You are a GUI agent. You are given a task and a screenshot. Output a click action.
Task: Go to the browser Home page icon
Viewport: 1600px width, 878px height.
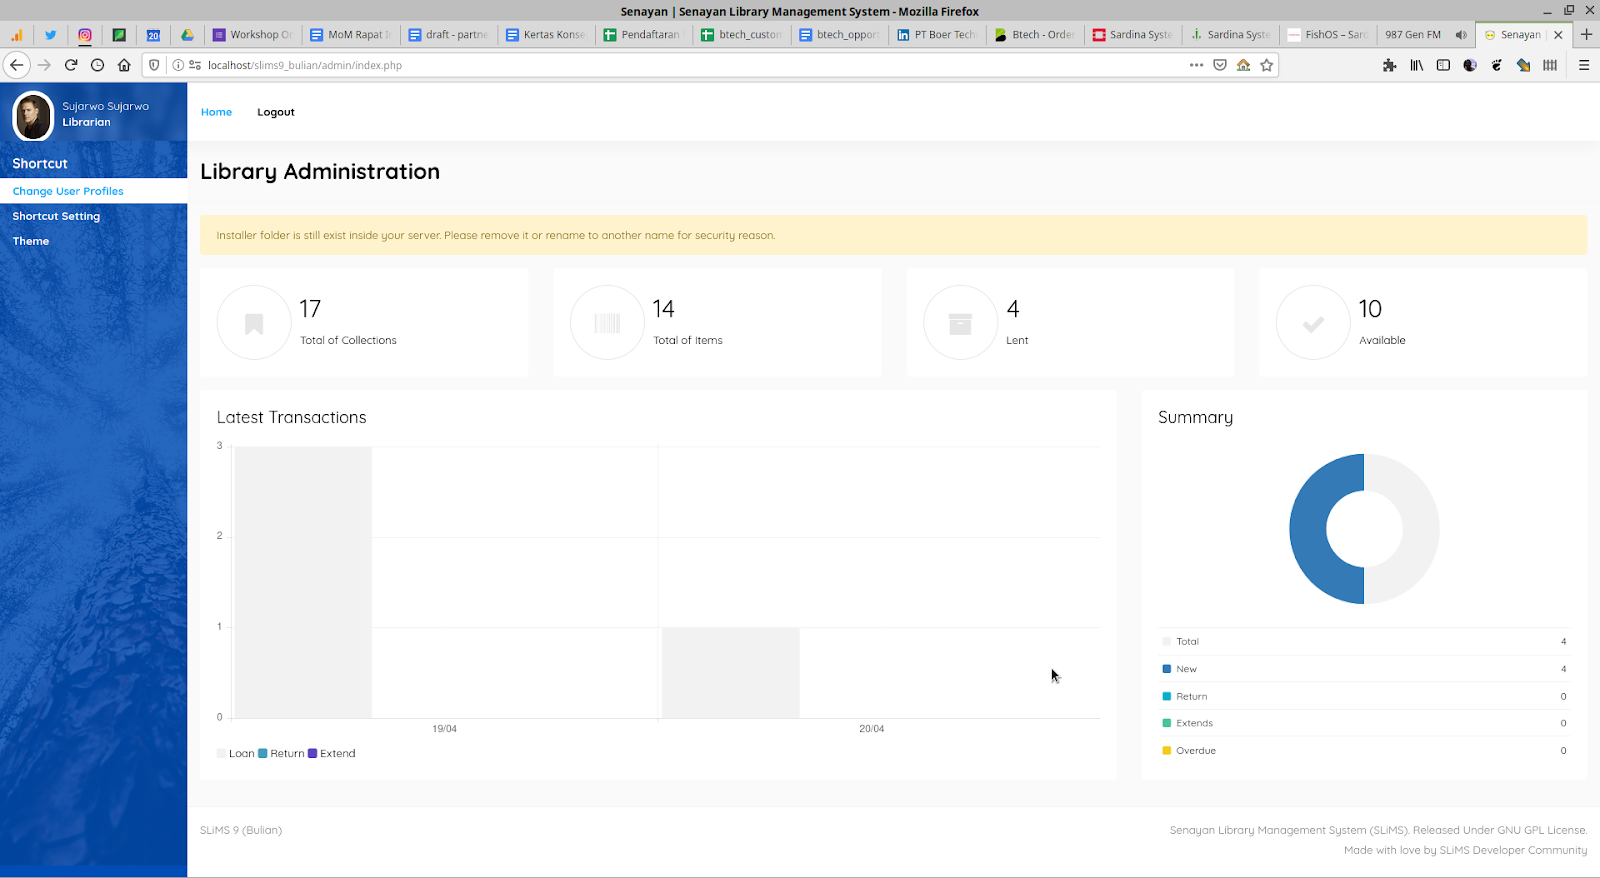124,65
